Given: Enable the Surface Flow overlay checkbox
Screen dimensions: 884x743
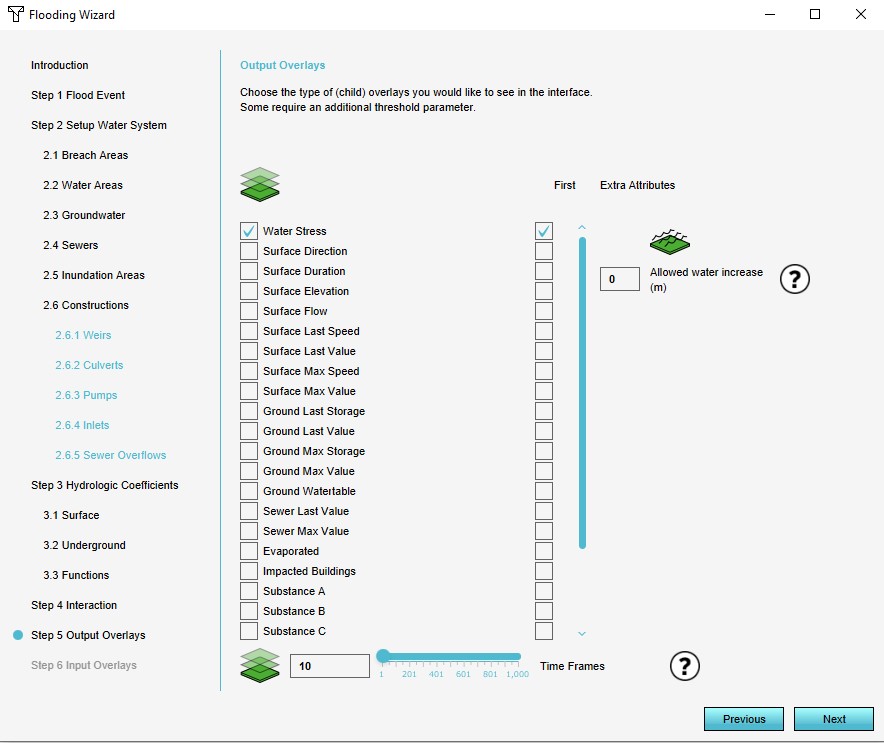Looking at the screenshot, I should [x=249, y=311].
